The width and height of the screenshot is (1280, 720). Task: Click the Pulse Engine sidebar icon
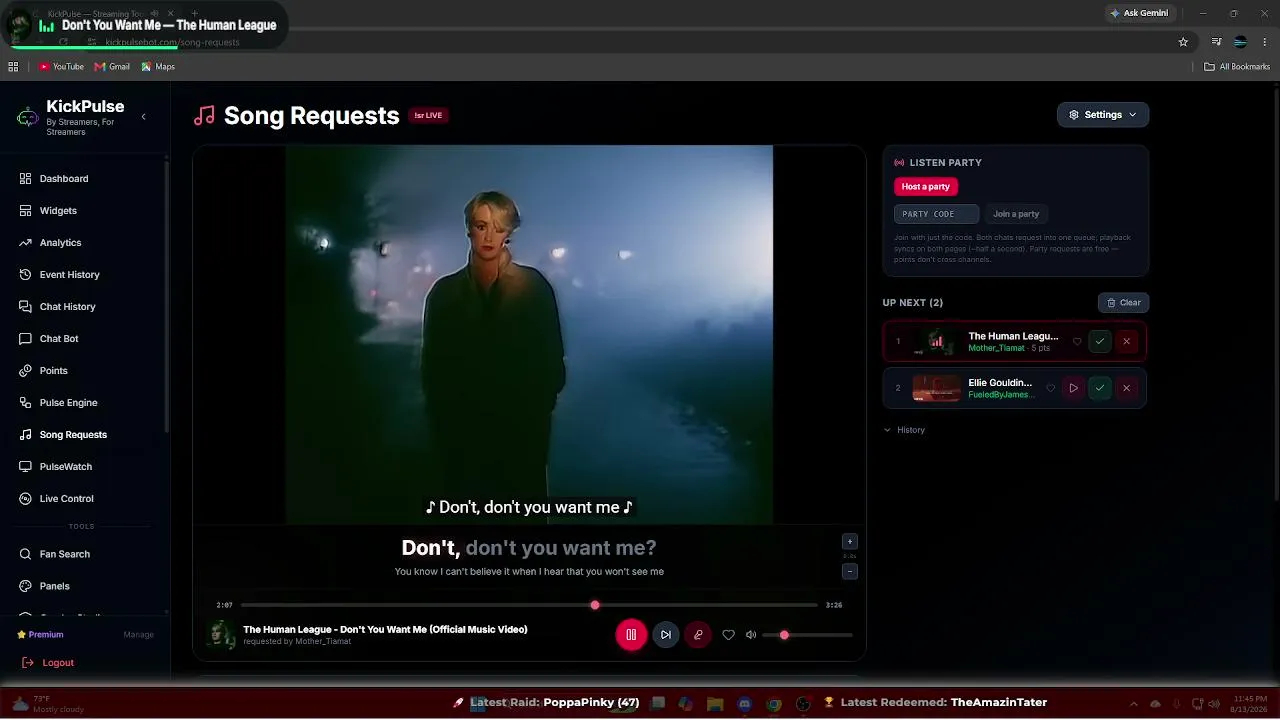coord(26,403)
